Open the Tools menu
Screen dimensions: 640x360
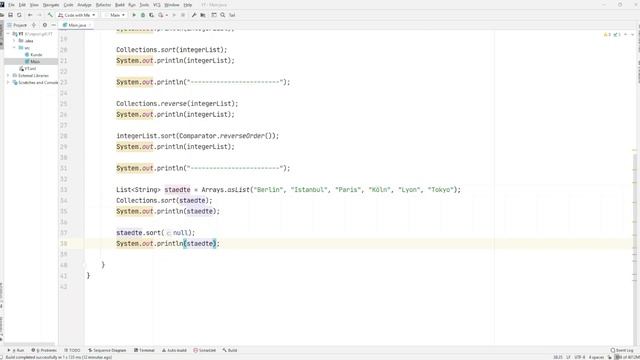pos(144,5)
